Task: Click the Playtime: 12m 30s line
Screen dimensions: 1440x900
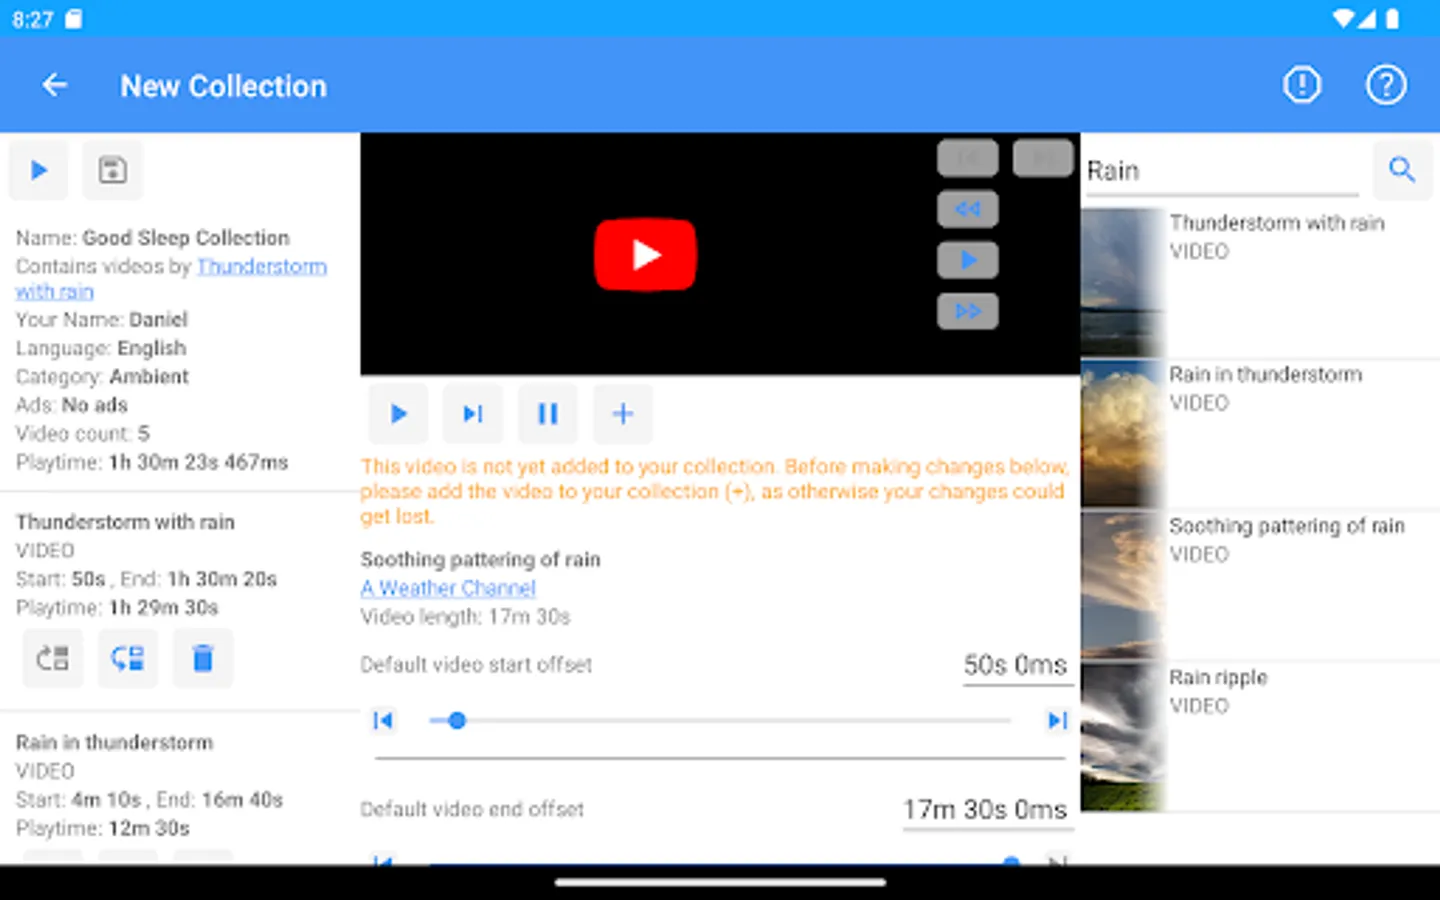Action: pyautogui.click(x=102, y=829)
